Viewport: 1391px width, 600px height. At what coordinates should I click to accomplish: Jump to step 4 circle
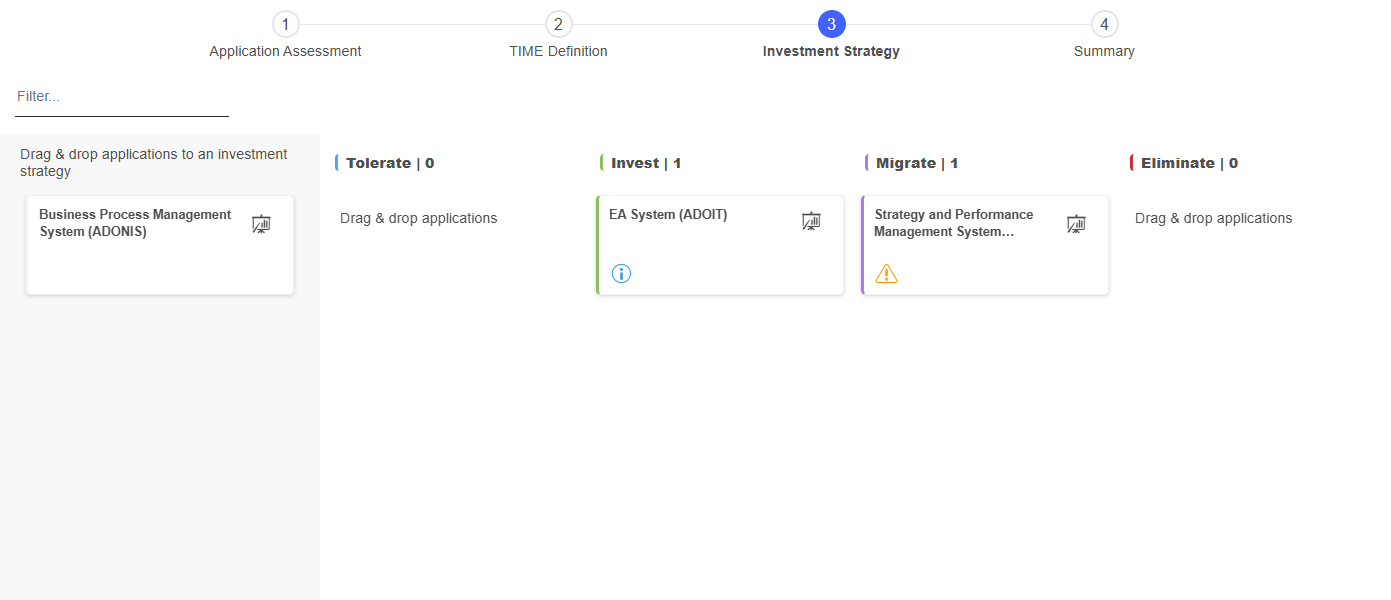point(1104,24)
